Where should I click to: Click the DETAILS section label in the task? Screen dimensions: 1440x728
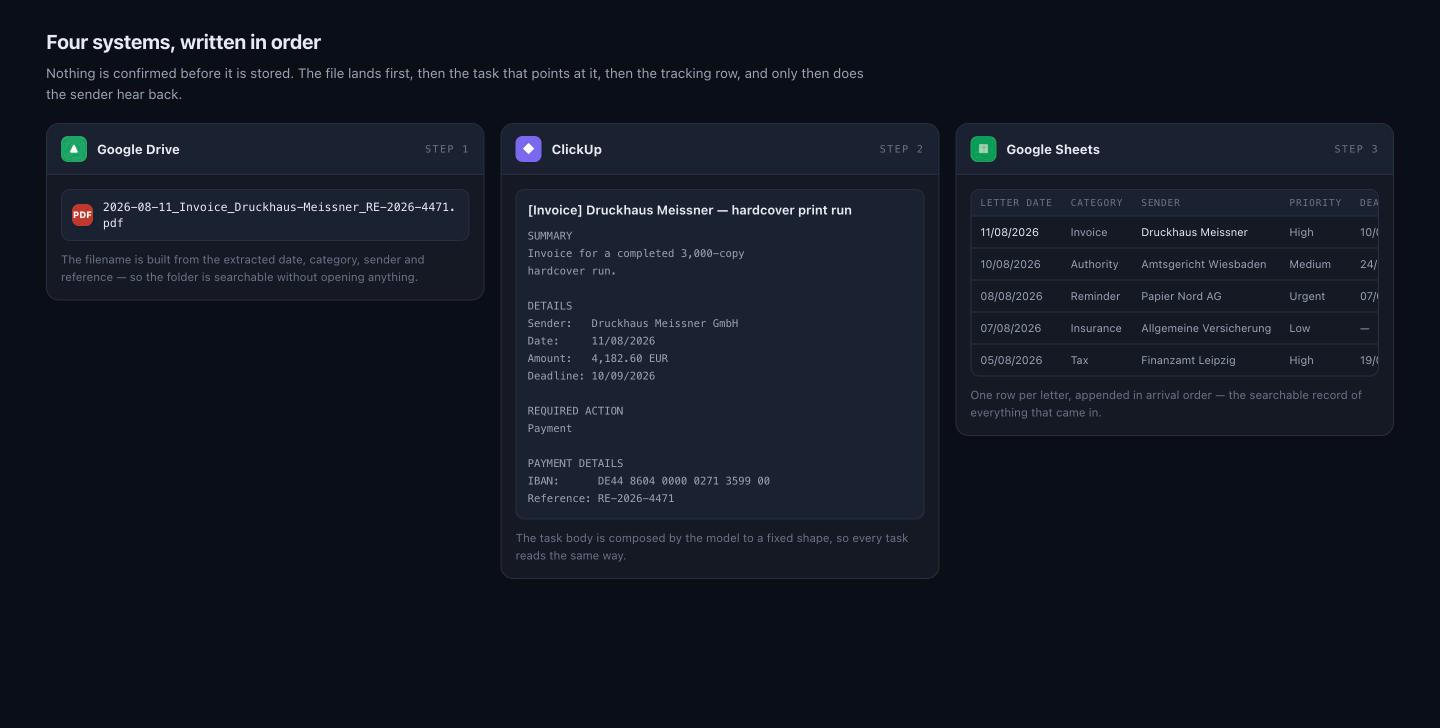click(x=550, y=306)
